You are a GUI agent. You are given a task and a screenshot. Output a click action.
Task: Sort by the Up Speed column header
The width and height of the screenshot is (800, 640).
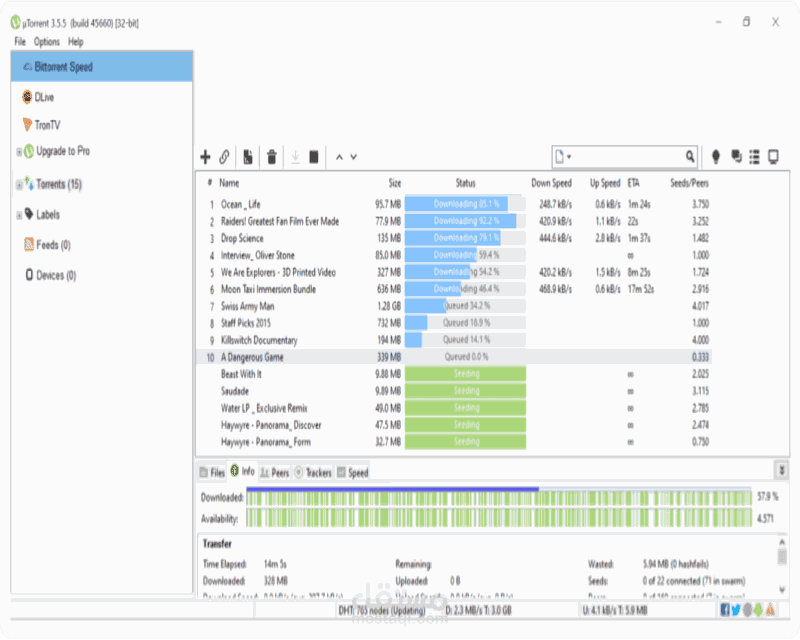(x=605, y=183)
